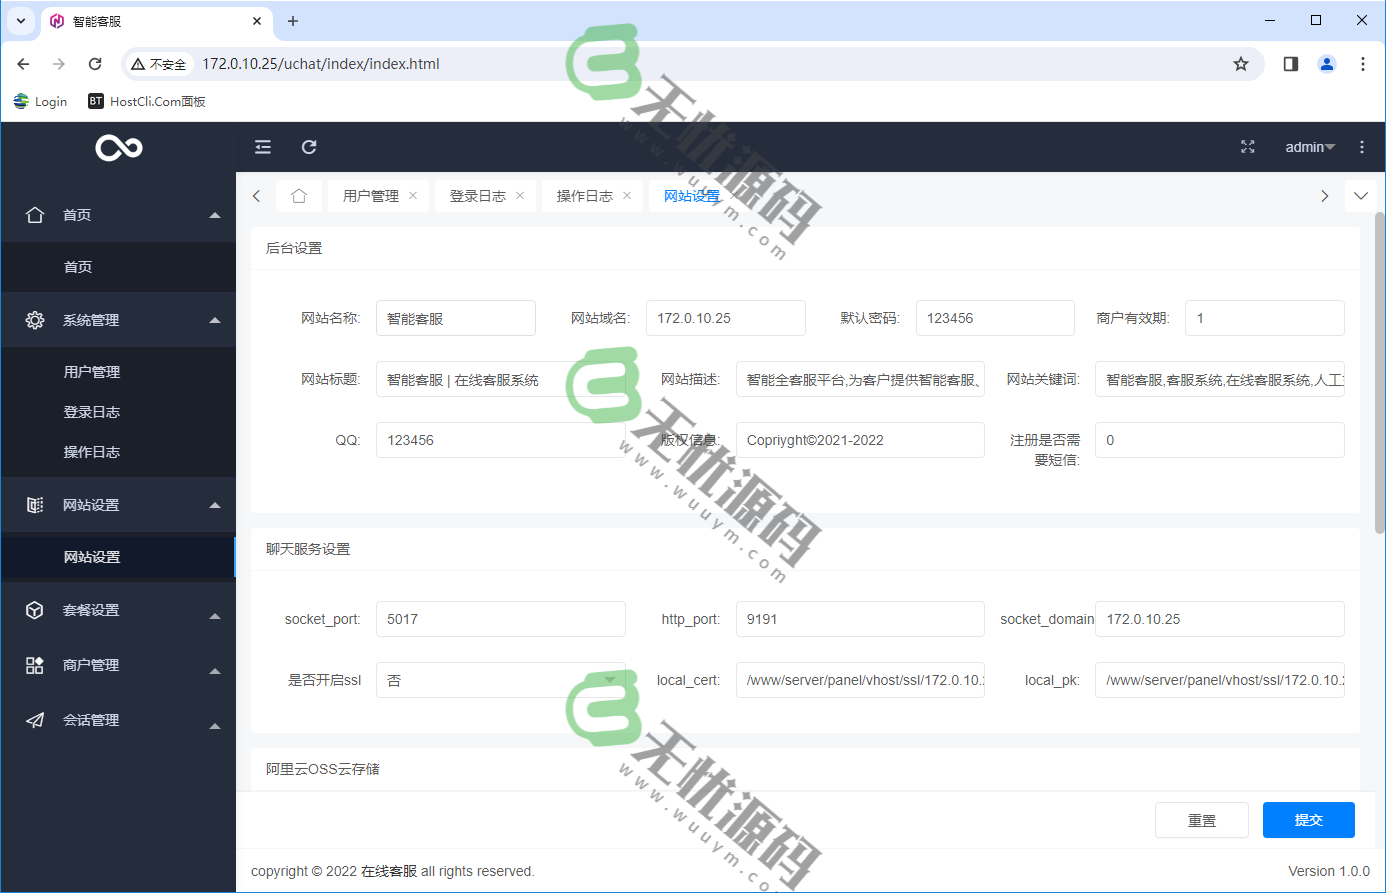This screenshot has height=893, width=1386.
Task: Open the 是否开启ssl dropdown showing 否
Action: click(x=500, y=679)
